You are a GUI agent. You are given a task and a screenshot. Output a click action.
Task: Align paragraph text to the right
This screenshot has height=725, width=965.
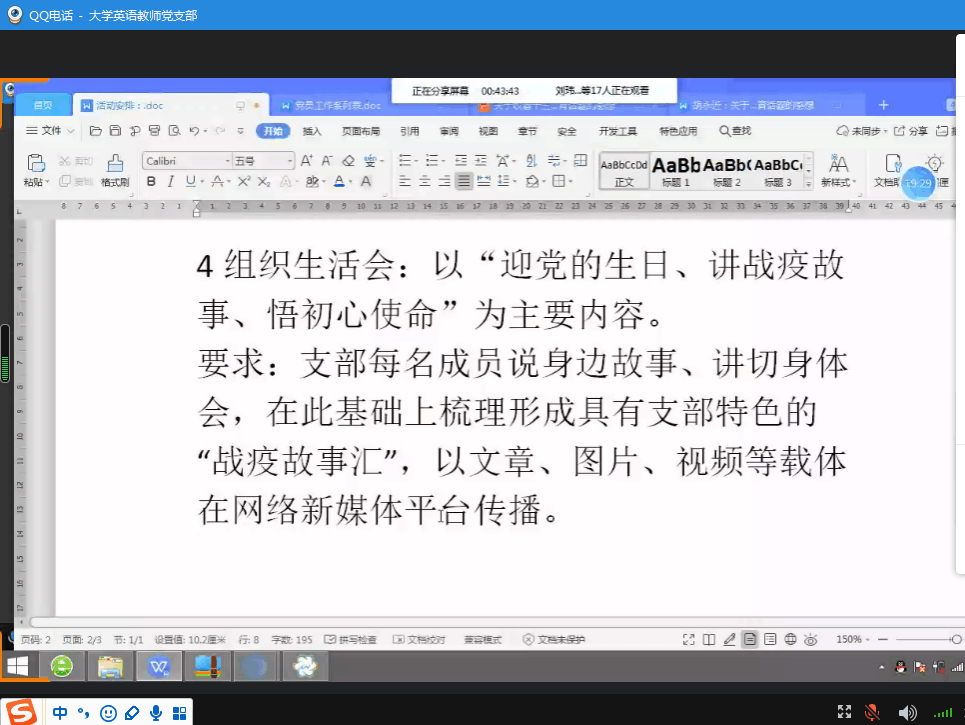click(x=444, y=182)
